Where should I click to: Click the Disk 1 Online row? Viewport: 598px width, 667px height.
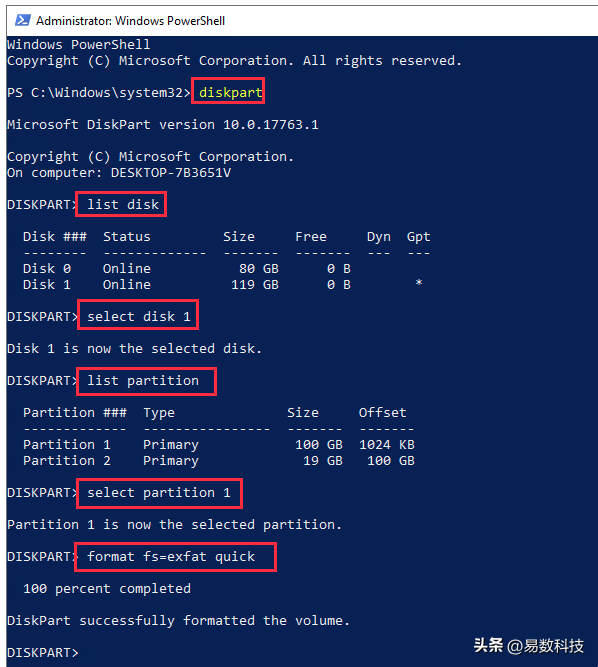[222, 285]
